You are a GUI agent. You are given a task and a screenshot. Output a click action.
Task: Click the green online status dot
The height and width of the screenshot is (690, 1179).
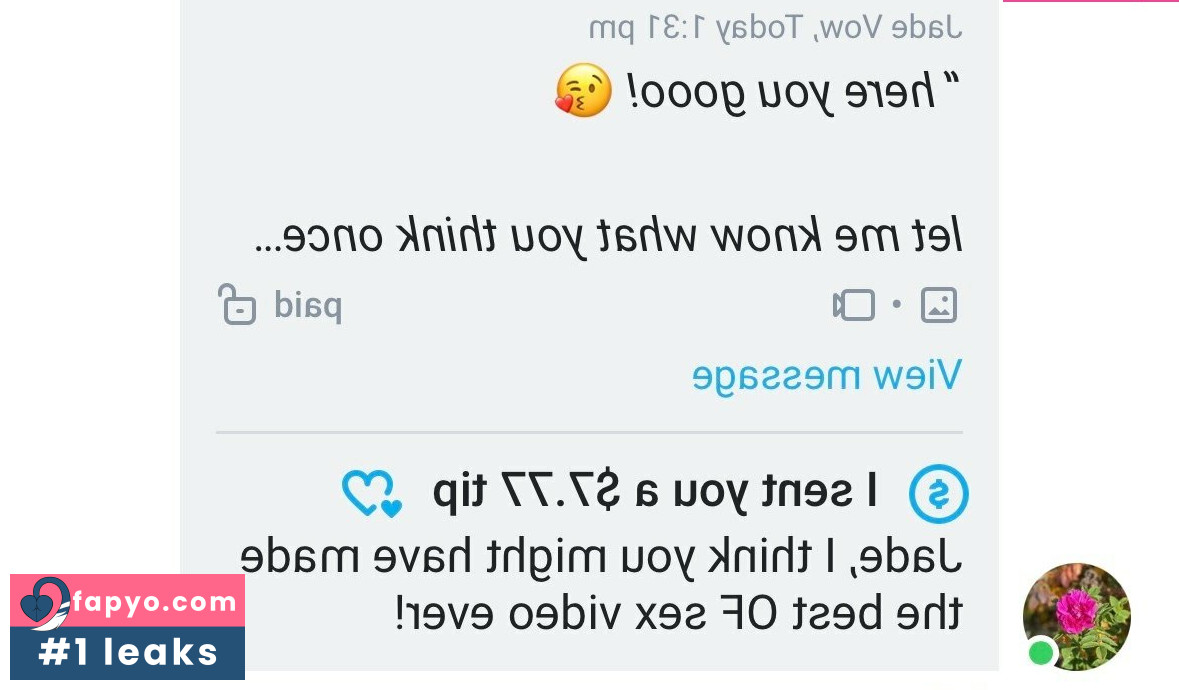point(1041,652)
